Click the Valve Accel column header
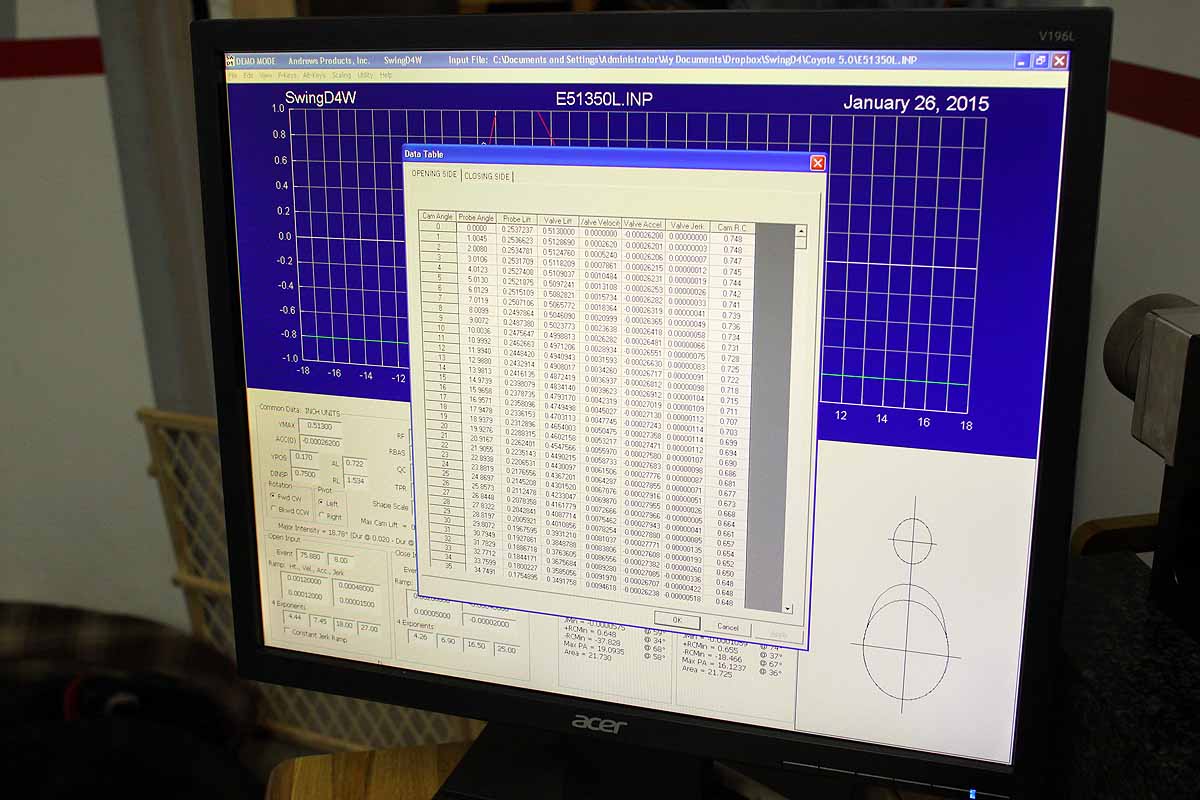Viewport: 1200px width, 800px height. (643, 223)
